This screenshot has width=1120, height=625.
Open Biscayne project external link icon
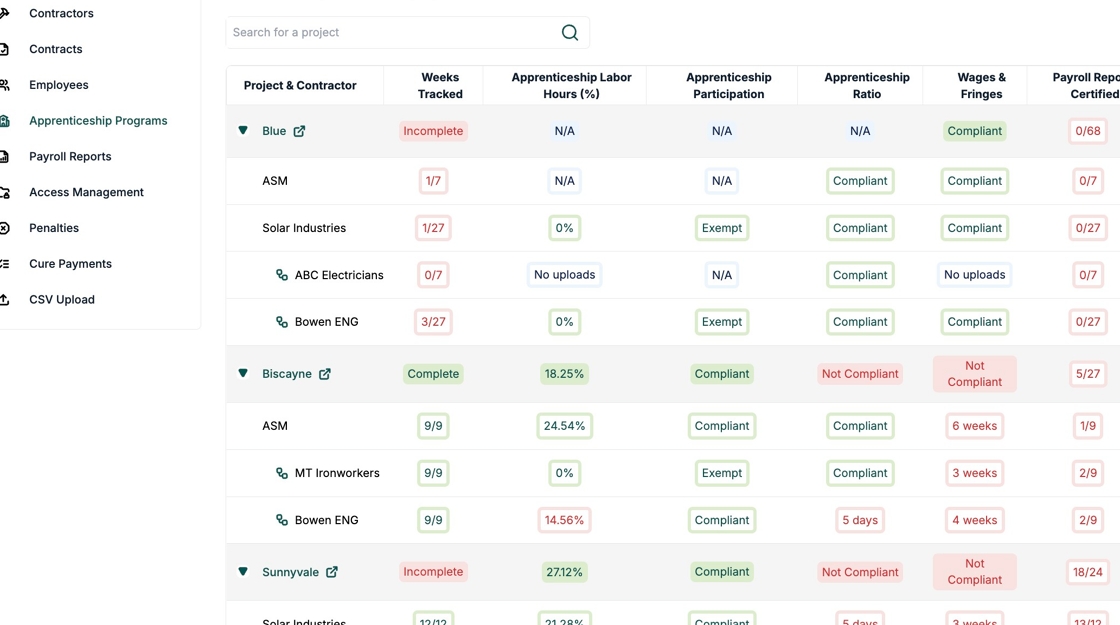coord(325,374)
